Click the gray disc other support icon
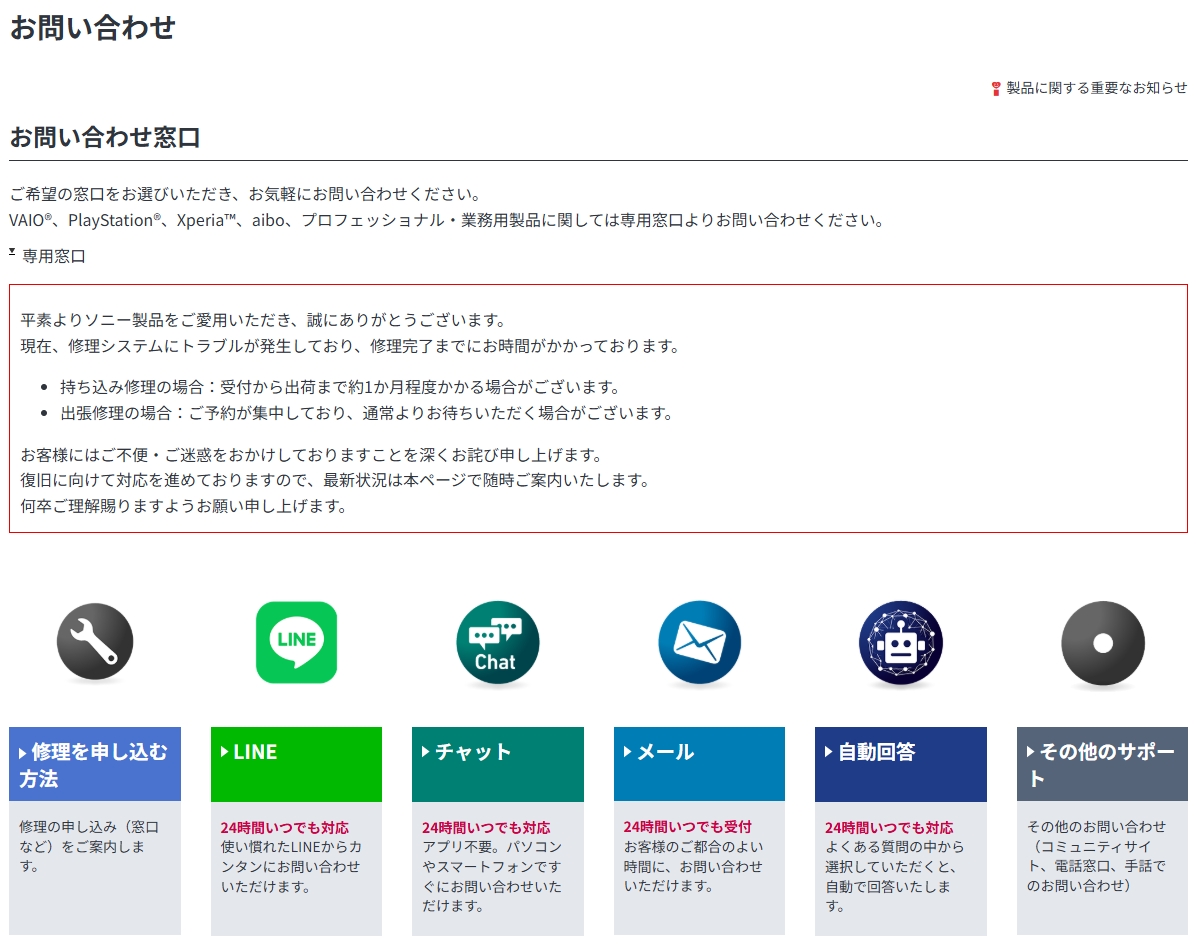Viewport: 1196px width, 944px height. (1102, 642)
